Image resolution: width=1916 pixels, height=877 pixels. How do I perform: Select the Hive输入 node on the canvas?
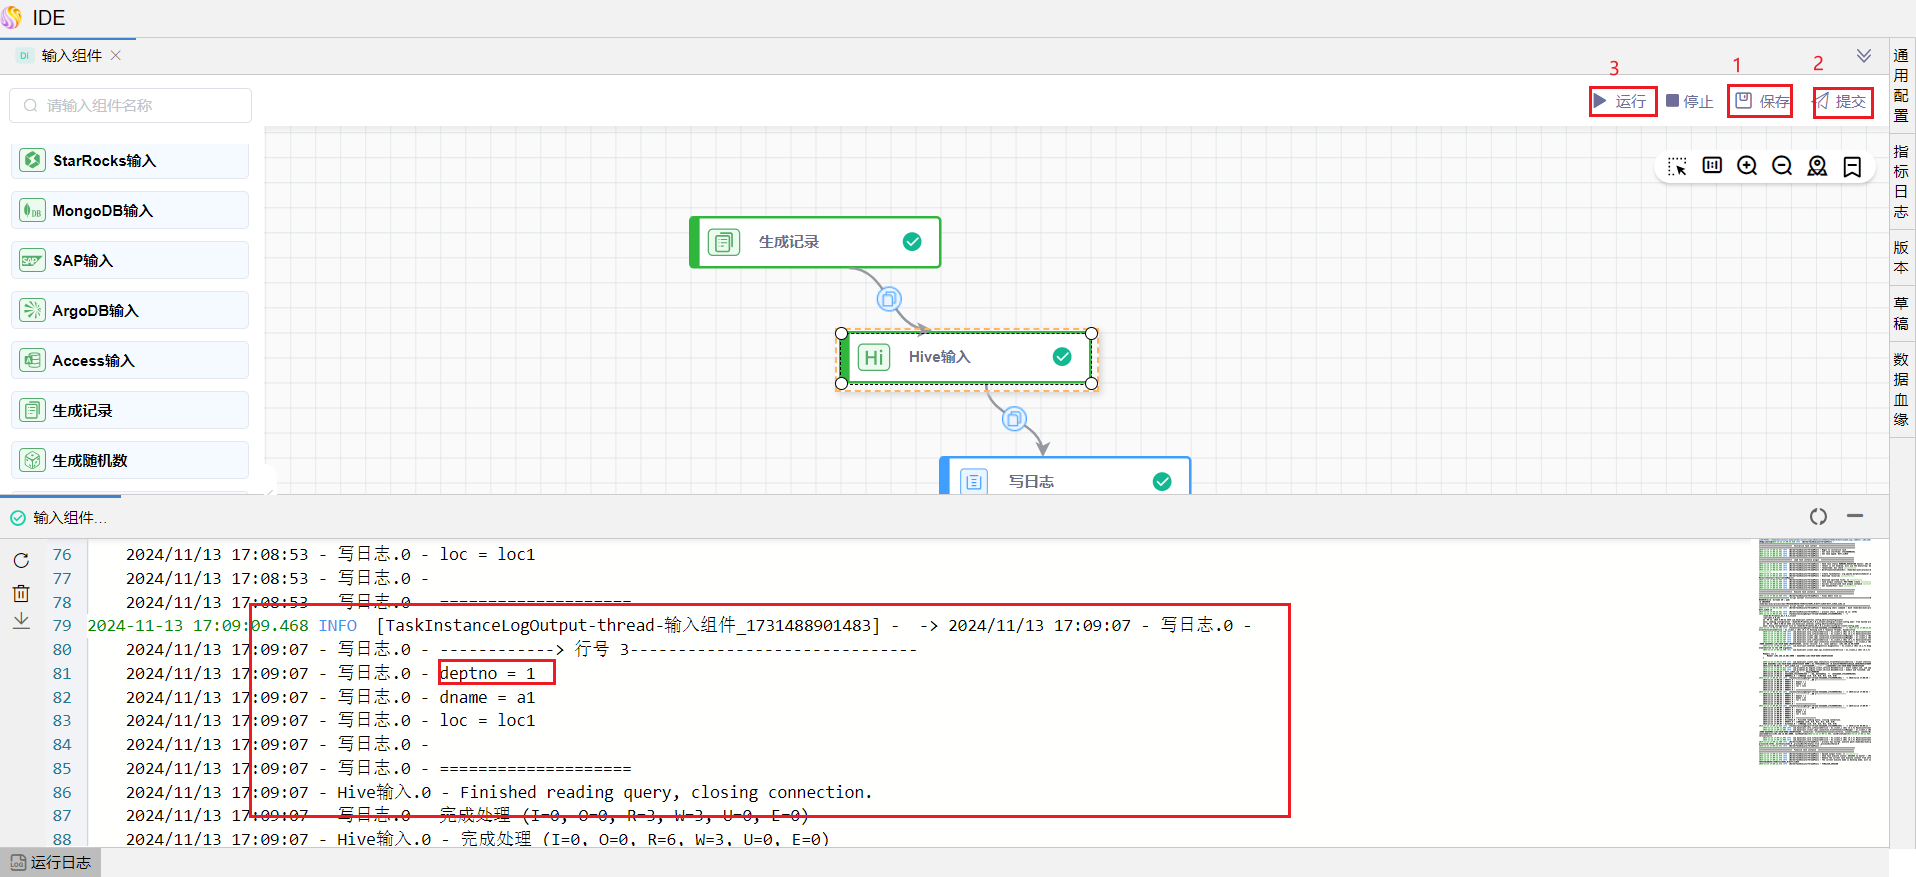click(966, 357)
